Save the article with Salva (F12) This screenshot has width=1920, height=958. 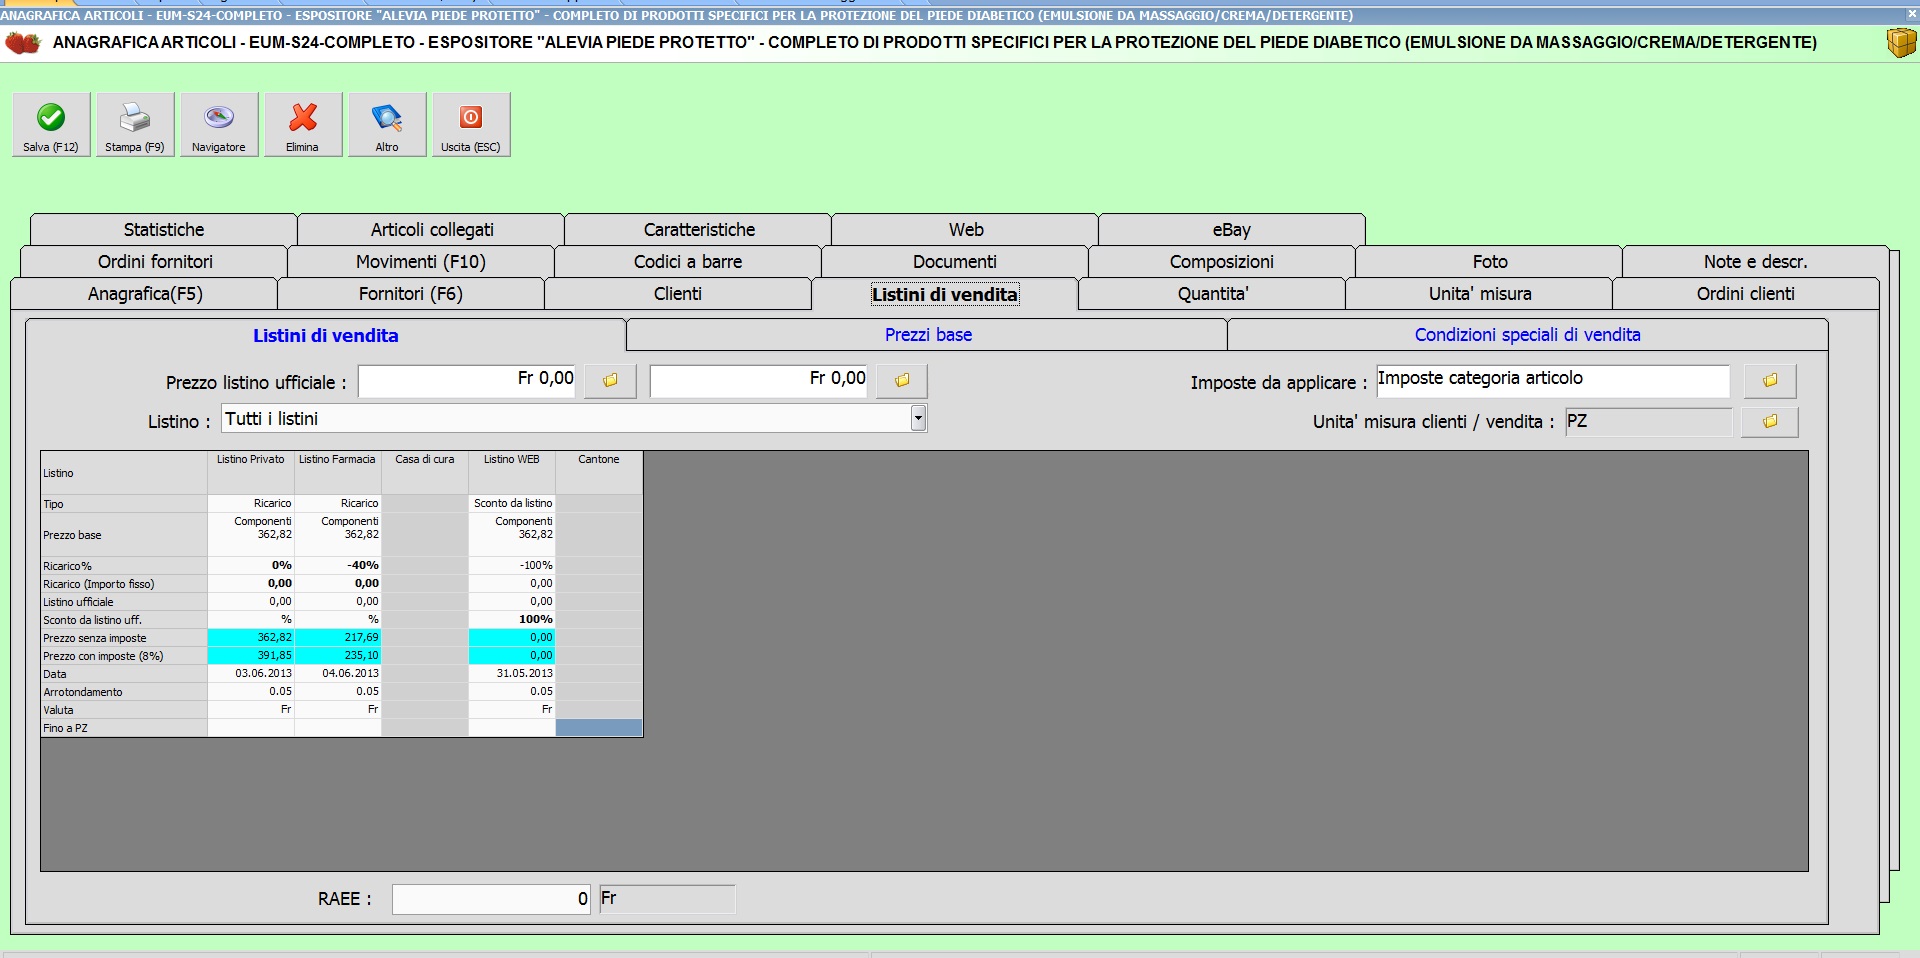click(x=51, y=125)
